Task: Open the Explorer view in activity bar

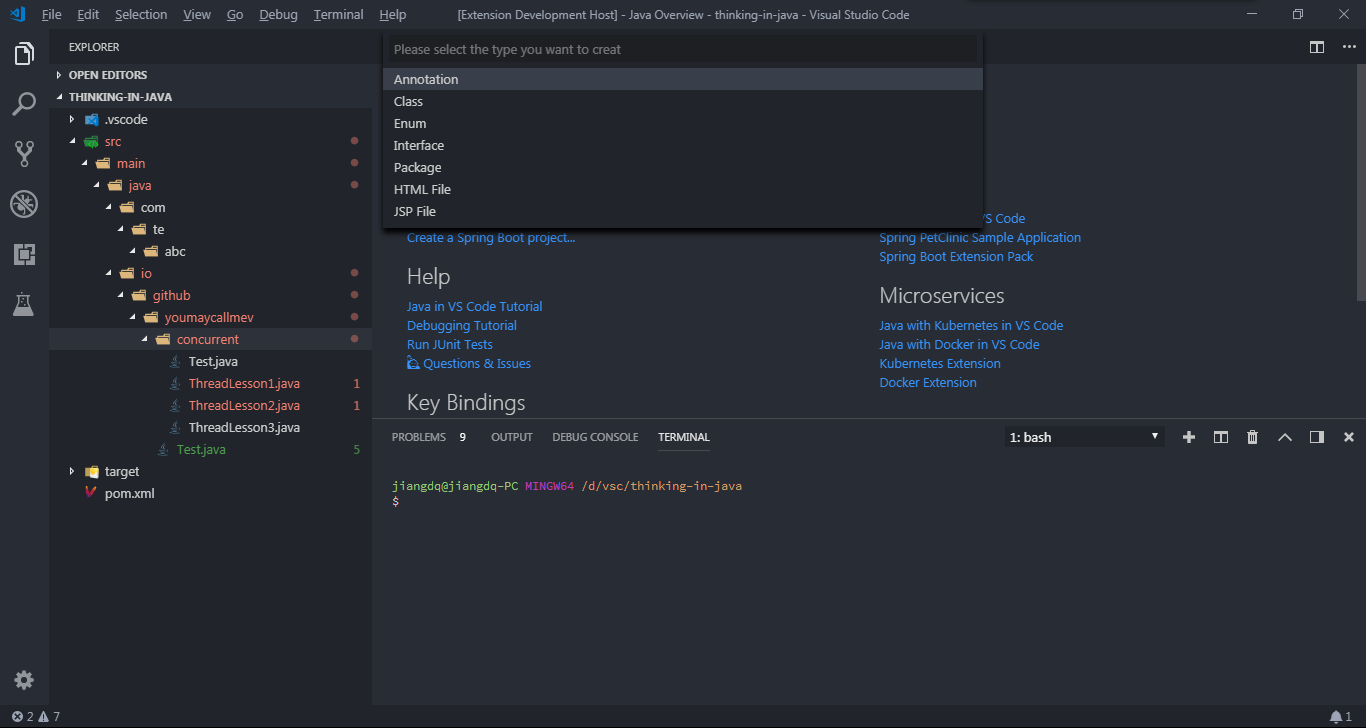Action: (24, 54)
